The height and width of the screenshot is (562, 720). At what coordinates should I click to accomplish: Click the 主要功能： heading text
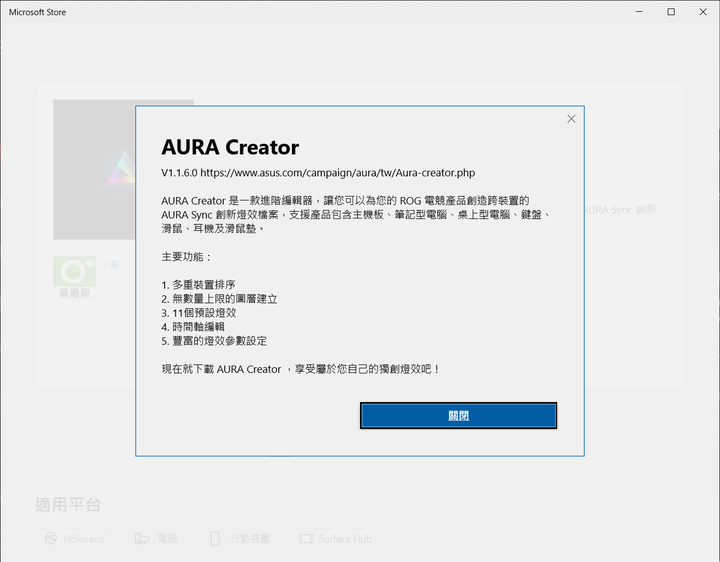pyautogui.click(x=186, y=257)
